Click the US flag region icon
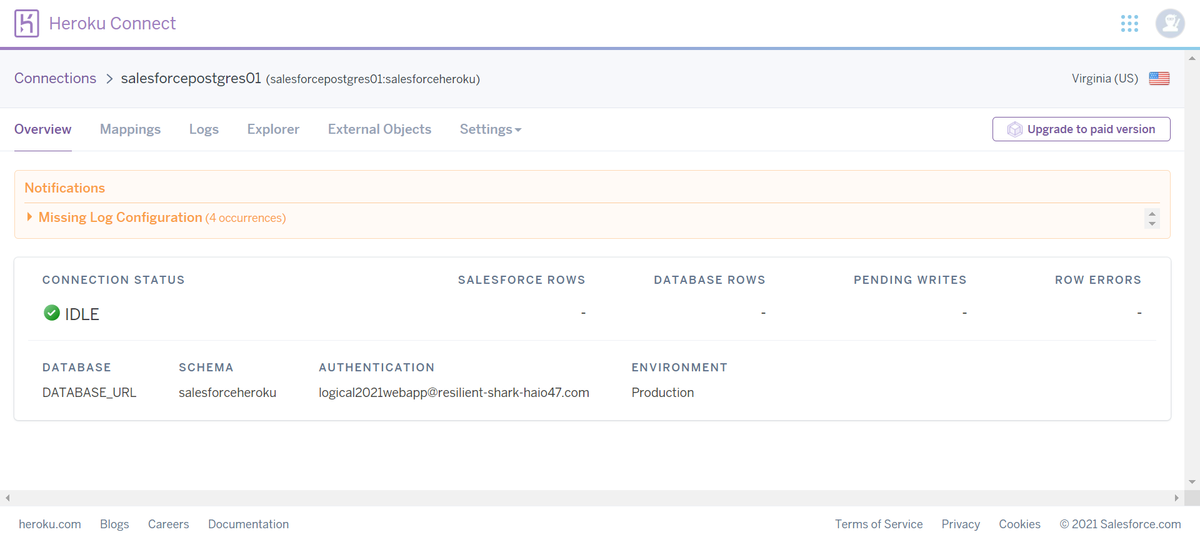This screenshot has width=1200, height=542. coord(1159,78)
